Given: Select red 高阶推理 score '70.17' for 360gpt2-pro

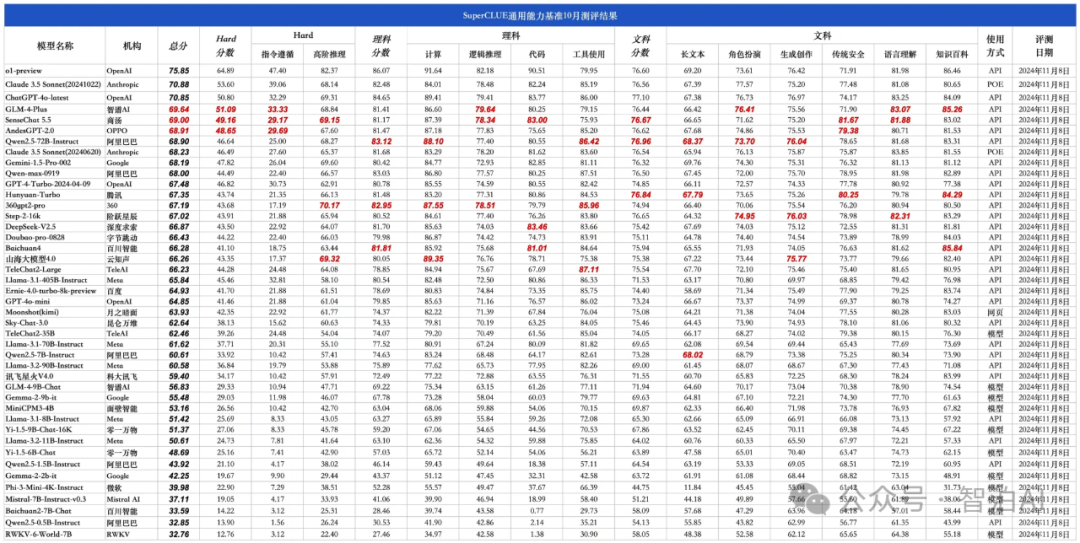Looking at the screenshot, I should [329, 205].
